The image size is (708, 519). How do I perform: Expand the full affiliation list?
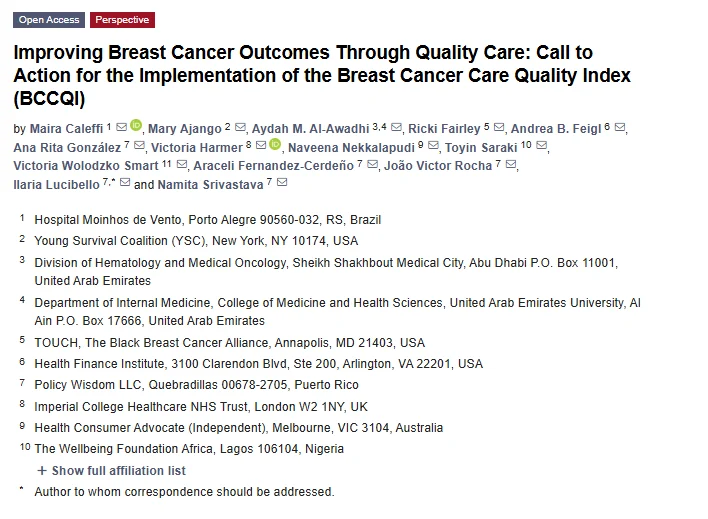point(118,471)
